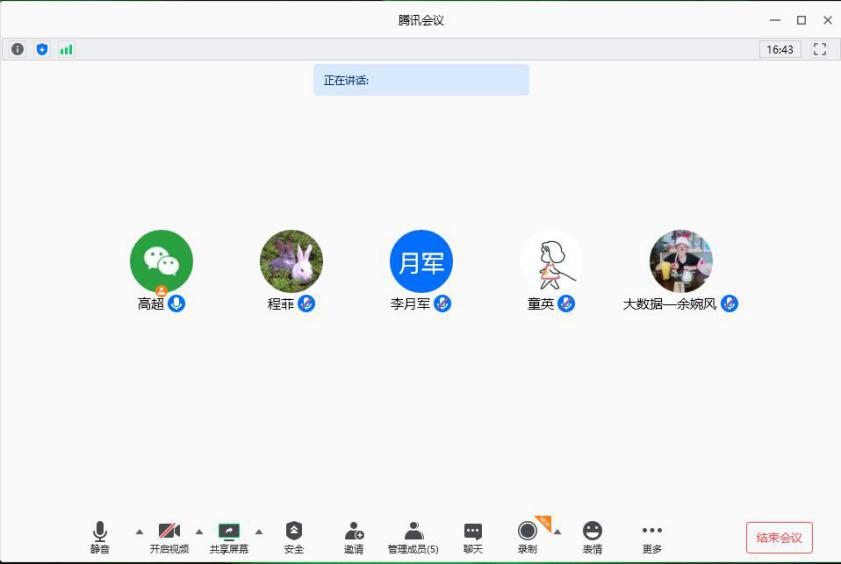Screen dimensions: 841x564
Task: Expand audio options arrow beside 静音
Action: tap(139, 531)
